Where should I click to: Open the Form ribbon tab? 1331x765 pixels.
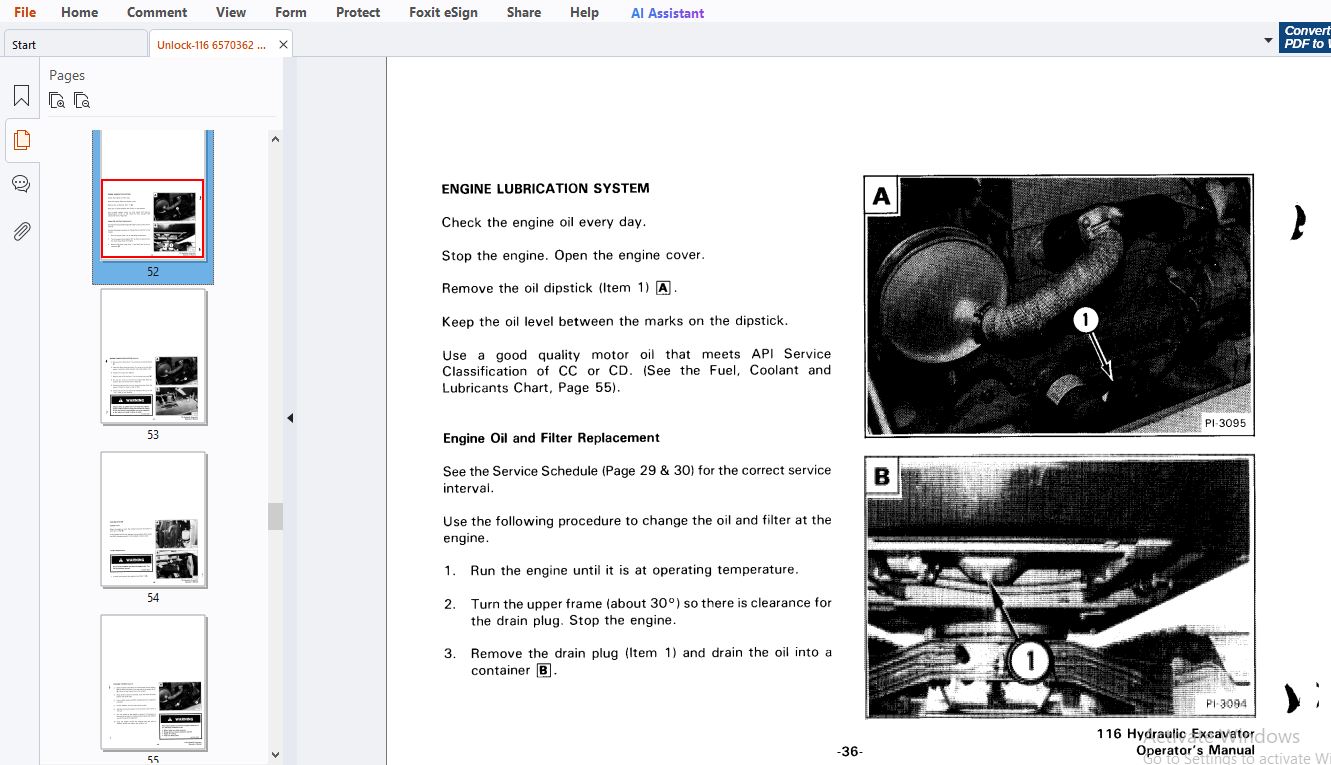[291, 12]
